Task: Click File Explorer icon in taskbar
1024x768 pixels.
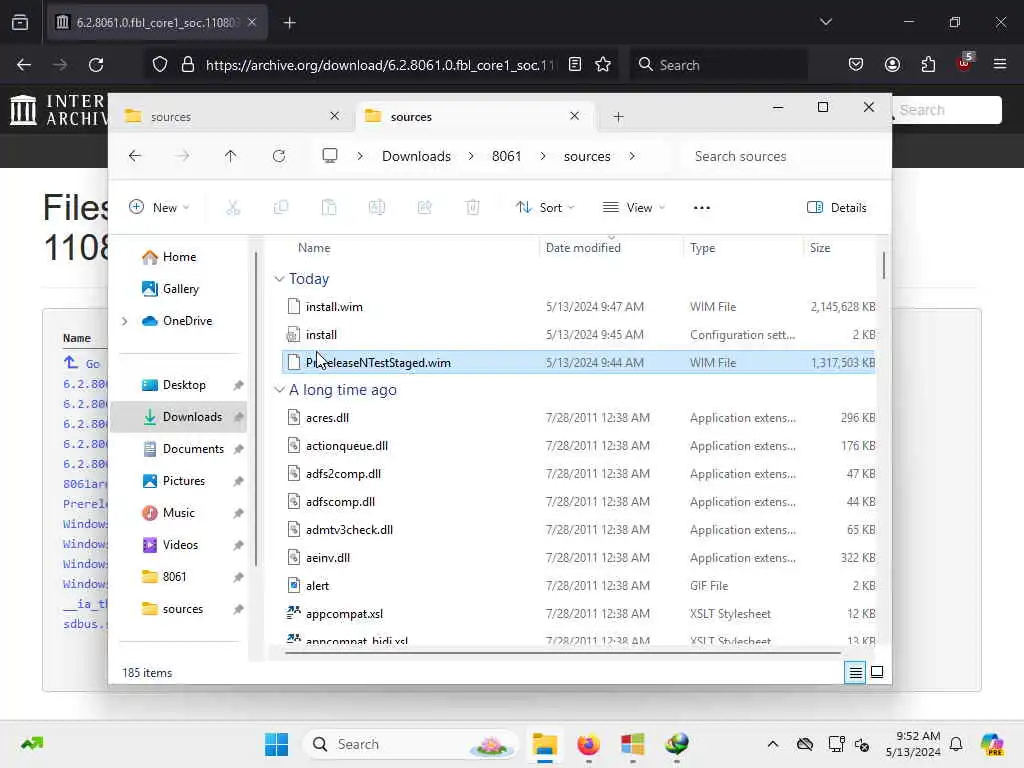Action: tap(545, 744)
